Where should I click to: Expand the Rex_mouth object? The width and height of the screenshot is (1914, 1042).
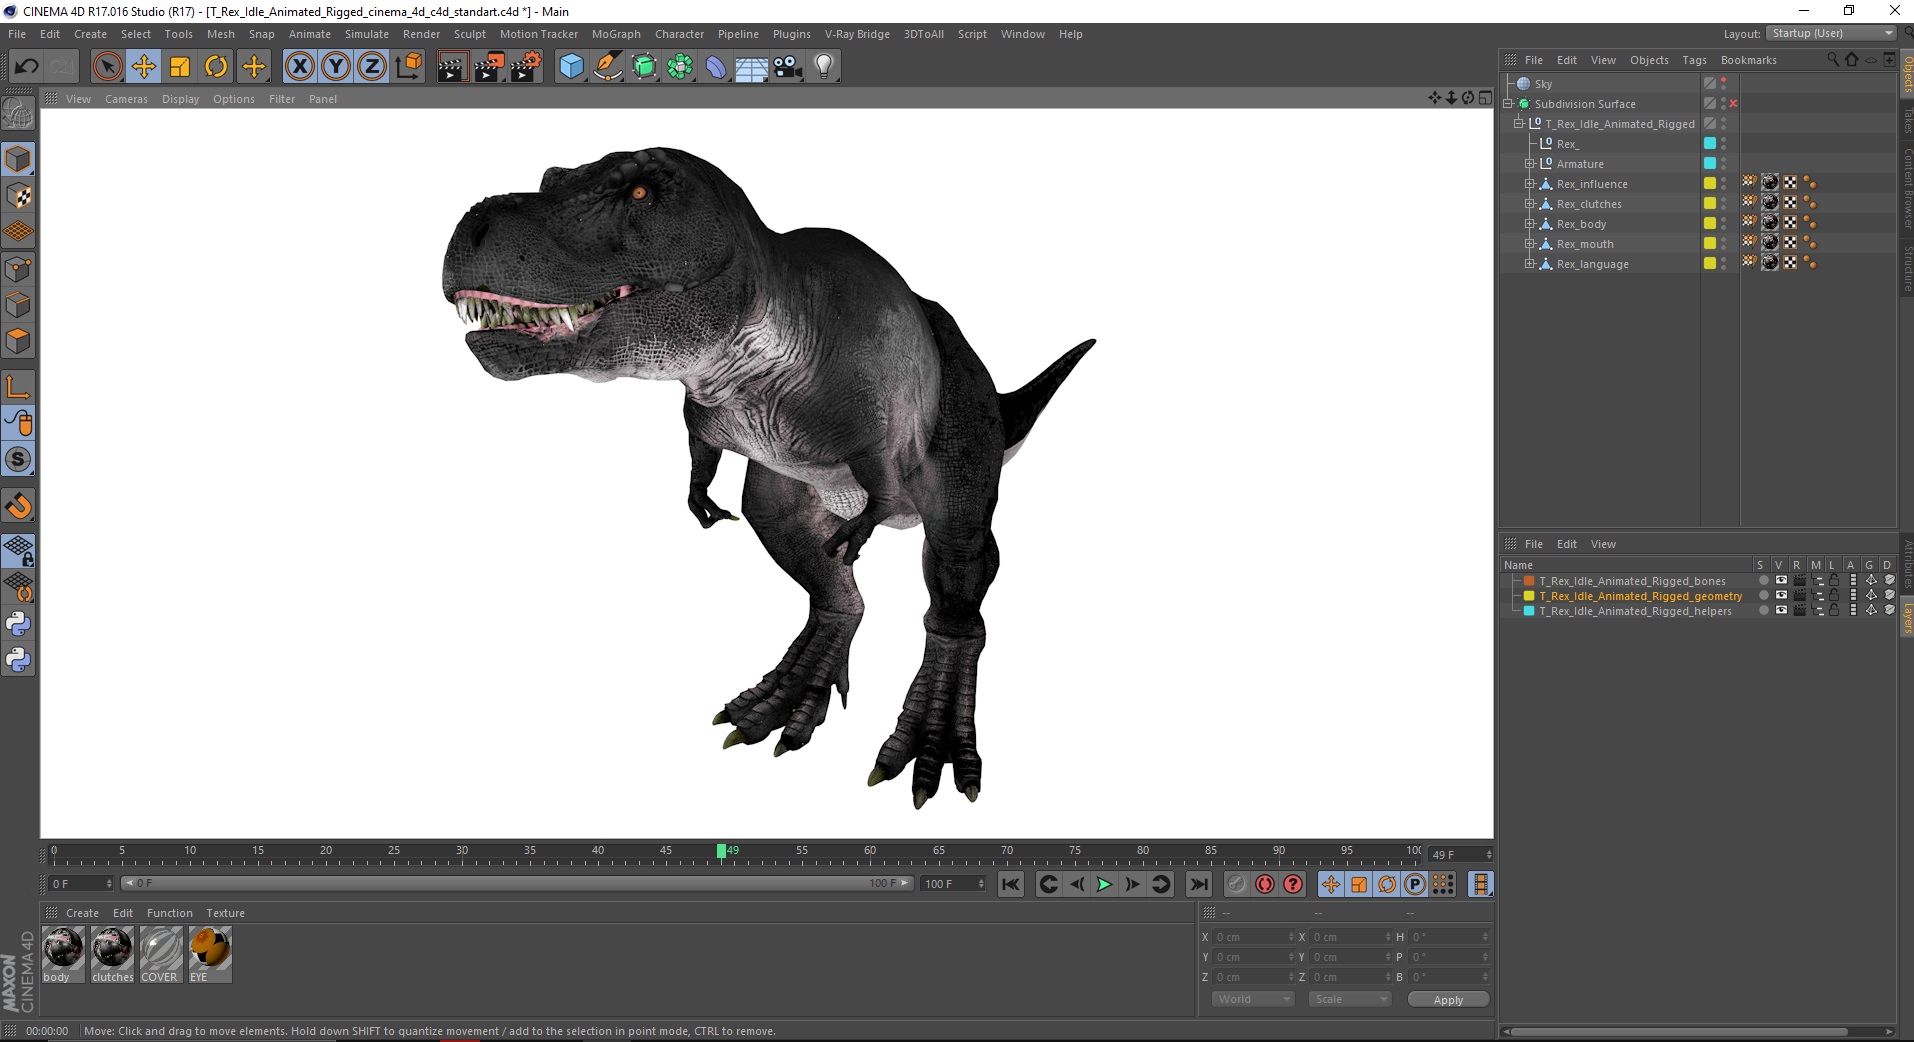point(1529,244)
